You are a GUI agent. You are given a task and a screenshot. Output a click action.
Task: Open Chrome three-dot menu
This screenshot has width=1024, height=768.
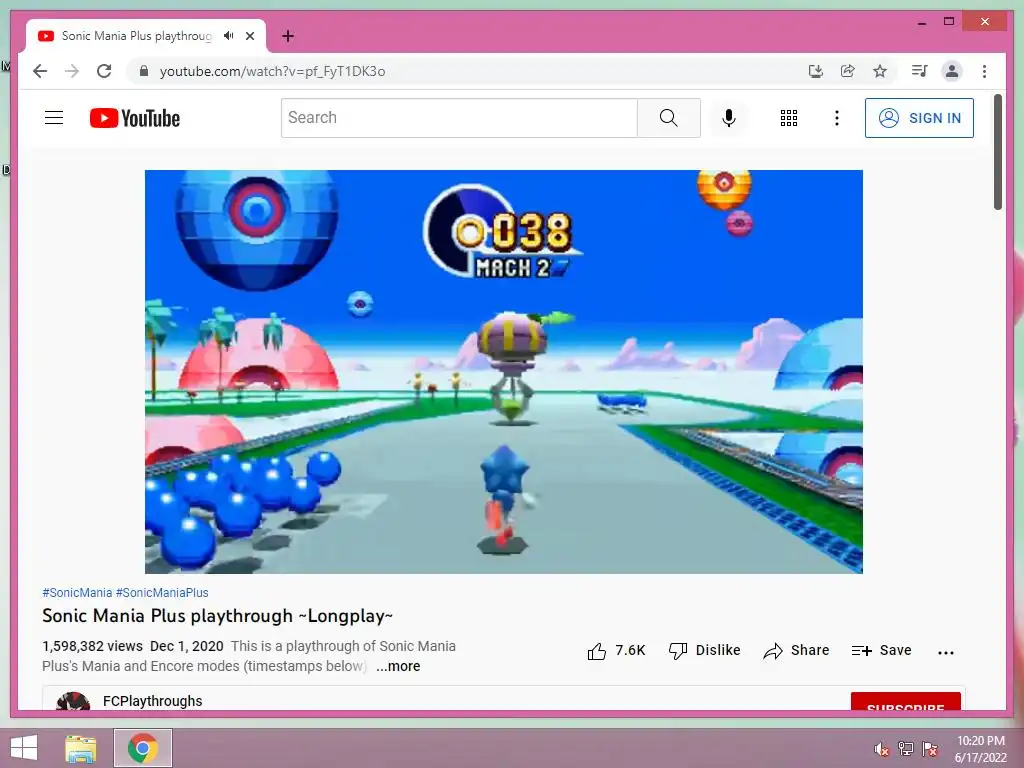(984, 71)
